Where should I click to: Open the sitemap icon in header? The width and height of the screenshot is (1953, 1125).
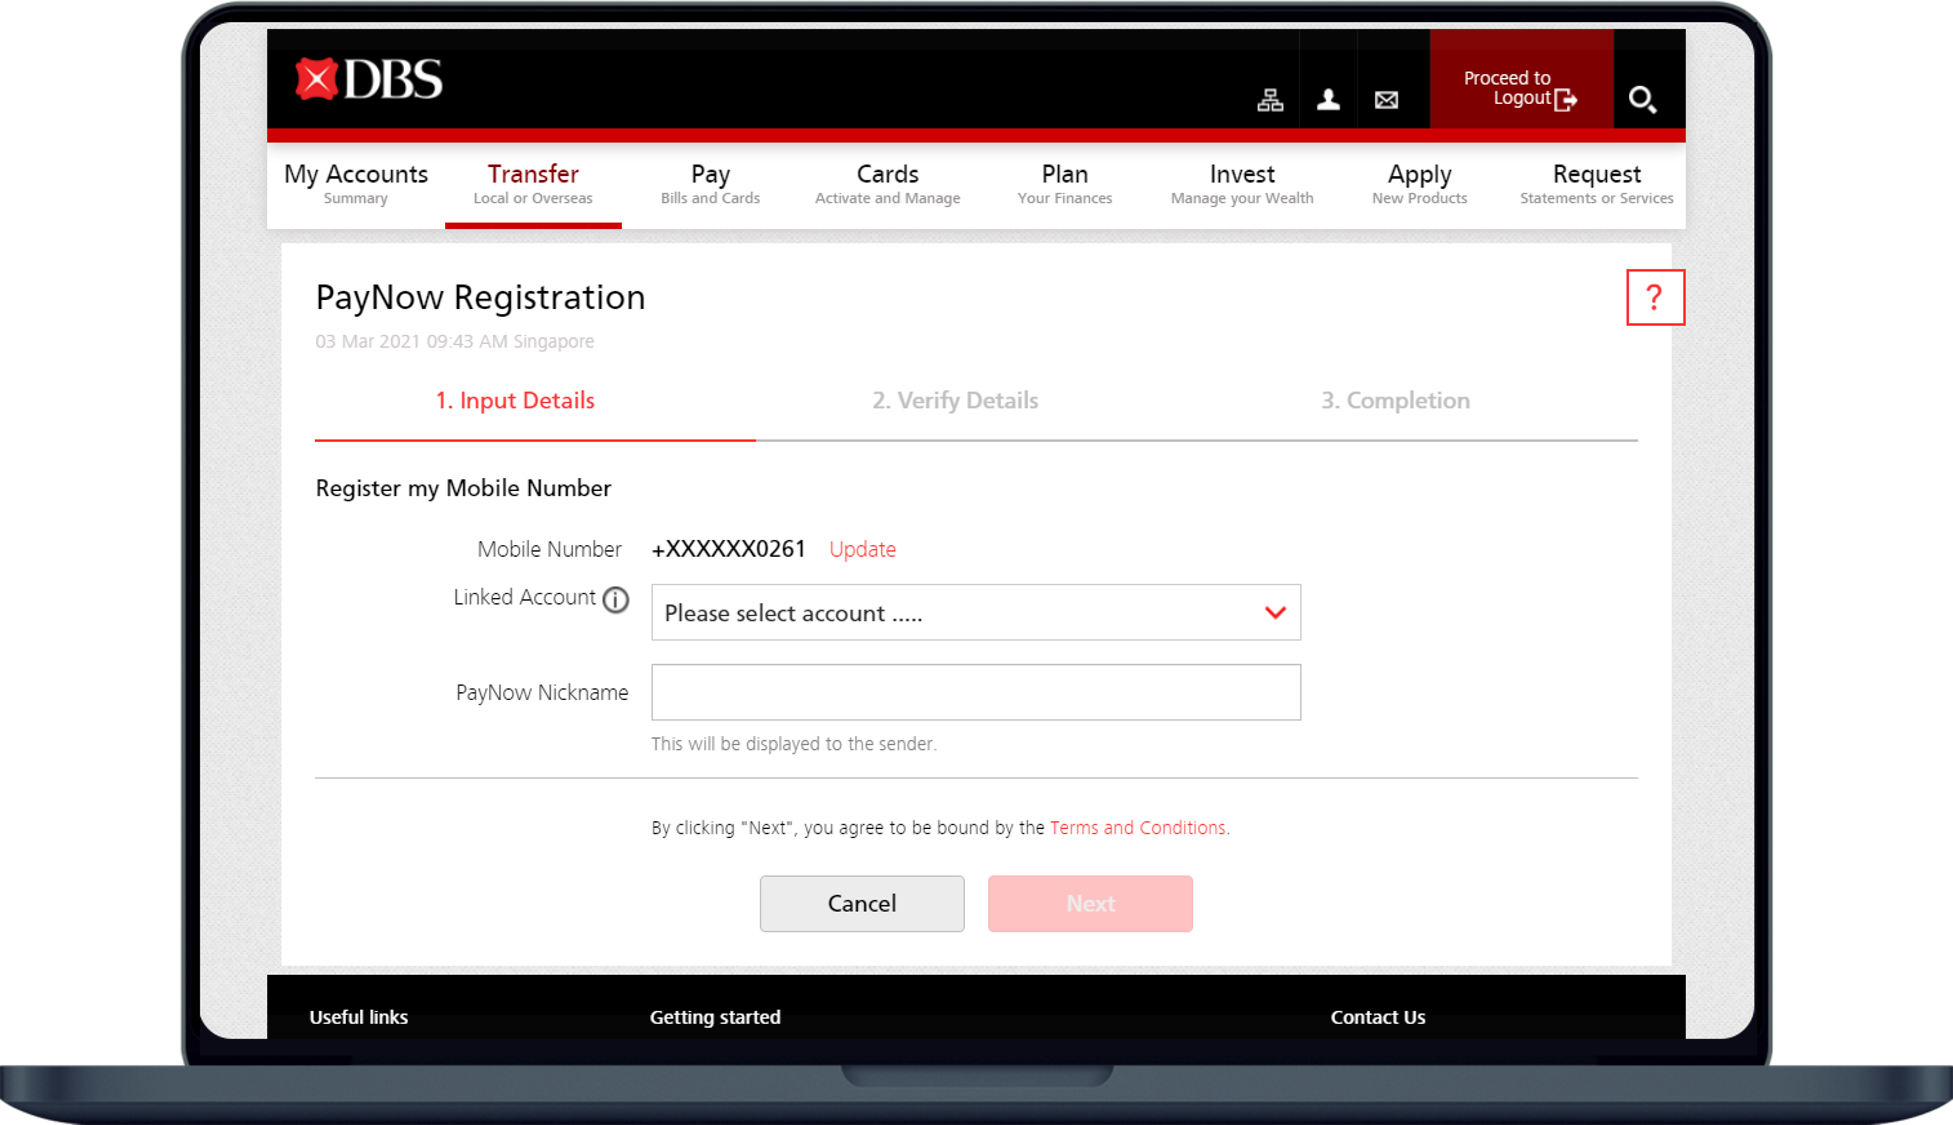(1270, 100)
